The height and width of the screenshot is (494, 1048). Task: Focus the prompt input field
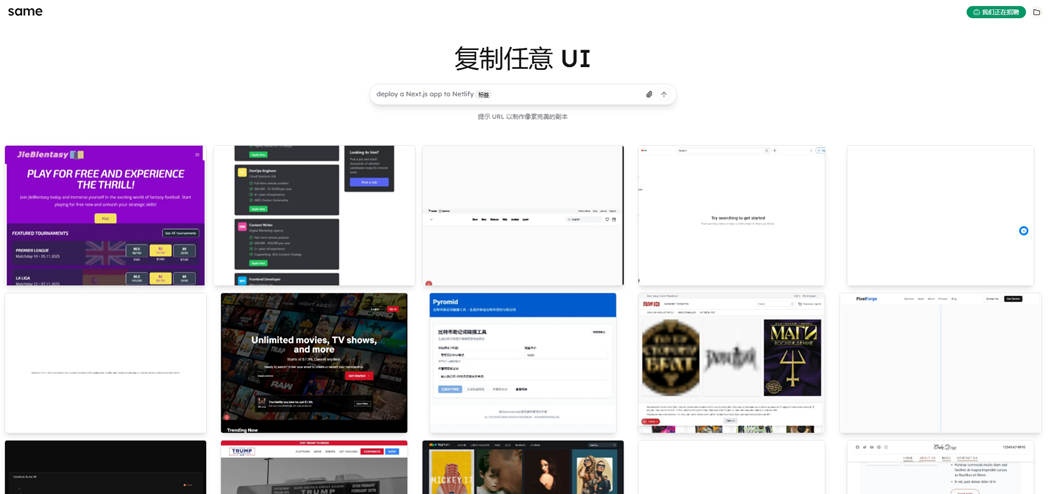(523, 94)
